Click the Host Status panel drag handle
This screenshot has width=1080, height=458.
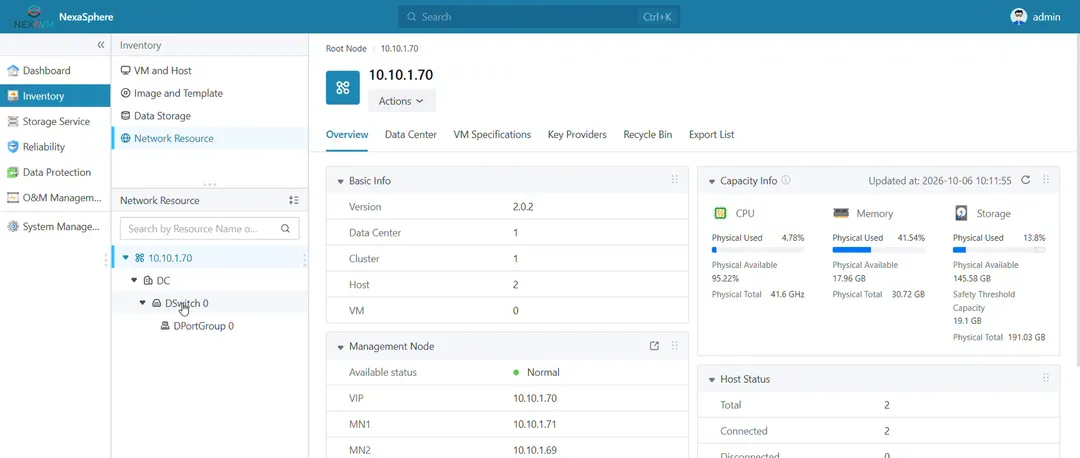click(1046, 377)
